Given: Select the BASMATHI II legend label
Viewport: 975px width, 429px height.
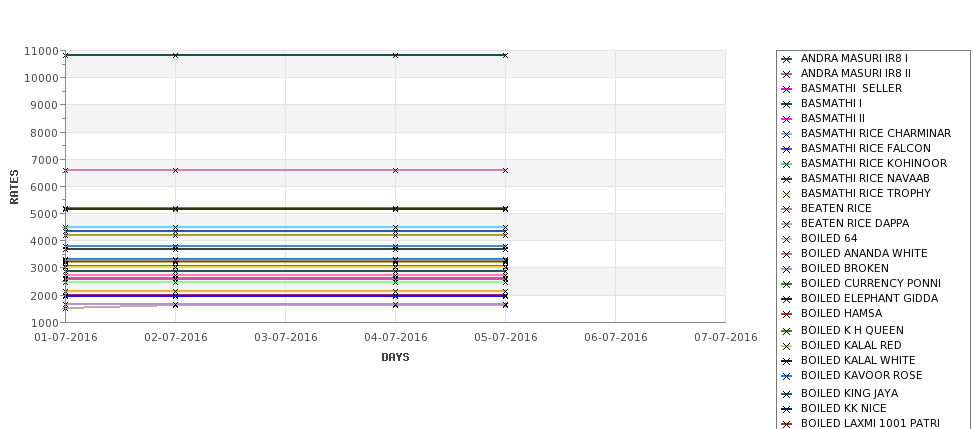Looking at the screenshot, I should coord(833,119).
